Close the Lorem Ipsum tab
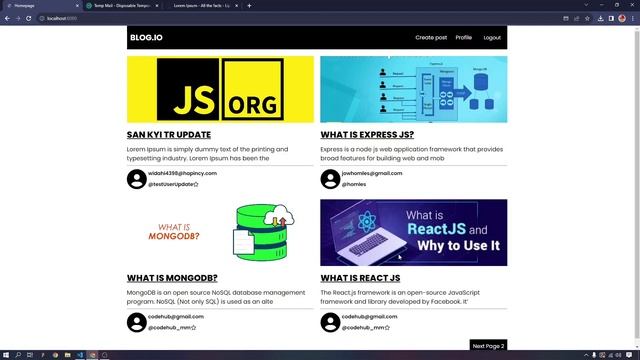The width and height of the screenshot is (640, 360). pyautogui.click(x=237, y=6)
